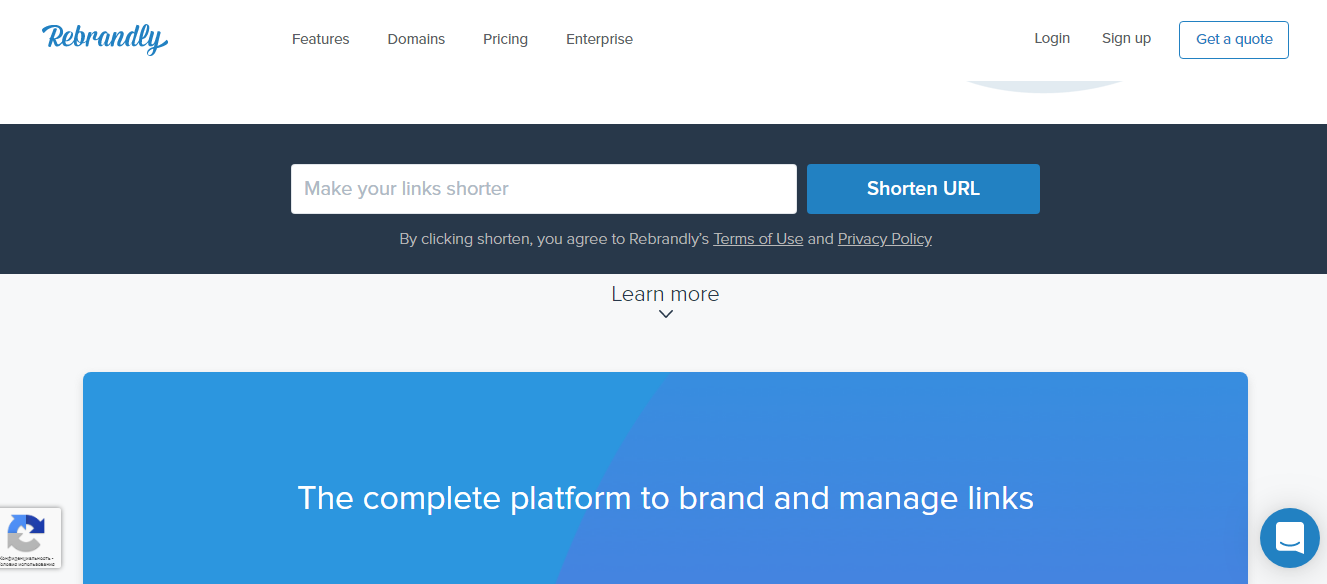1327x584 pixels.
Task: Open the Pricing page
Action: (505, 39)
